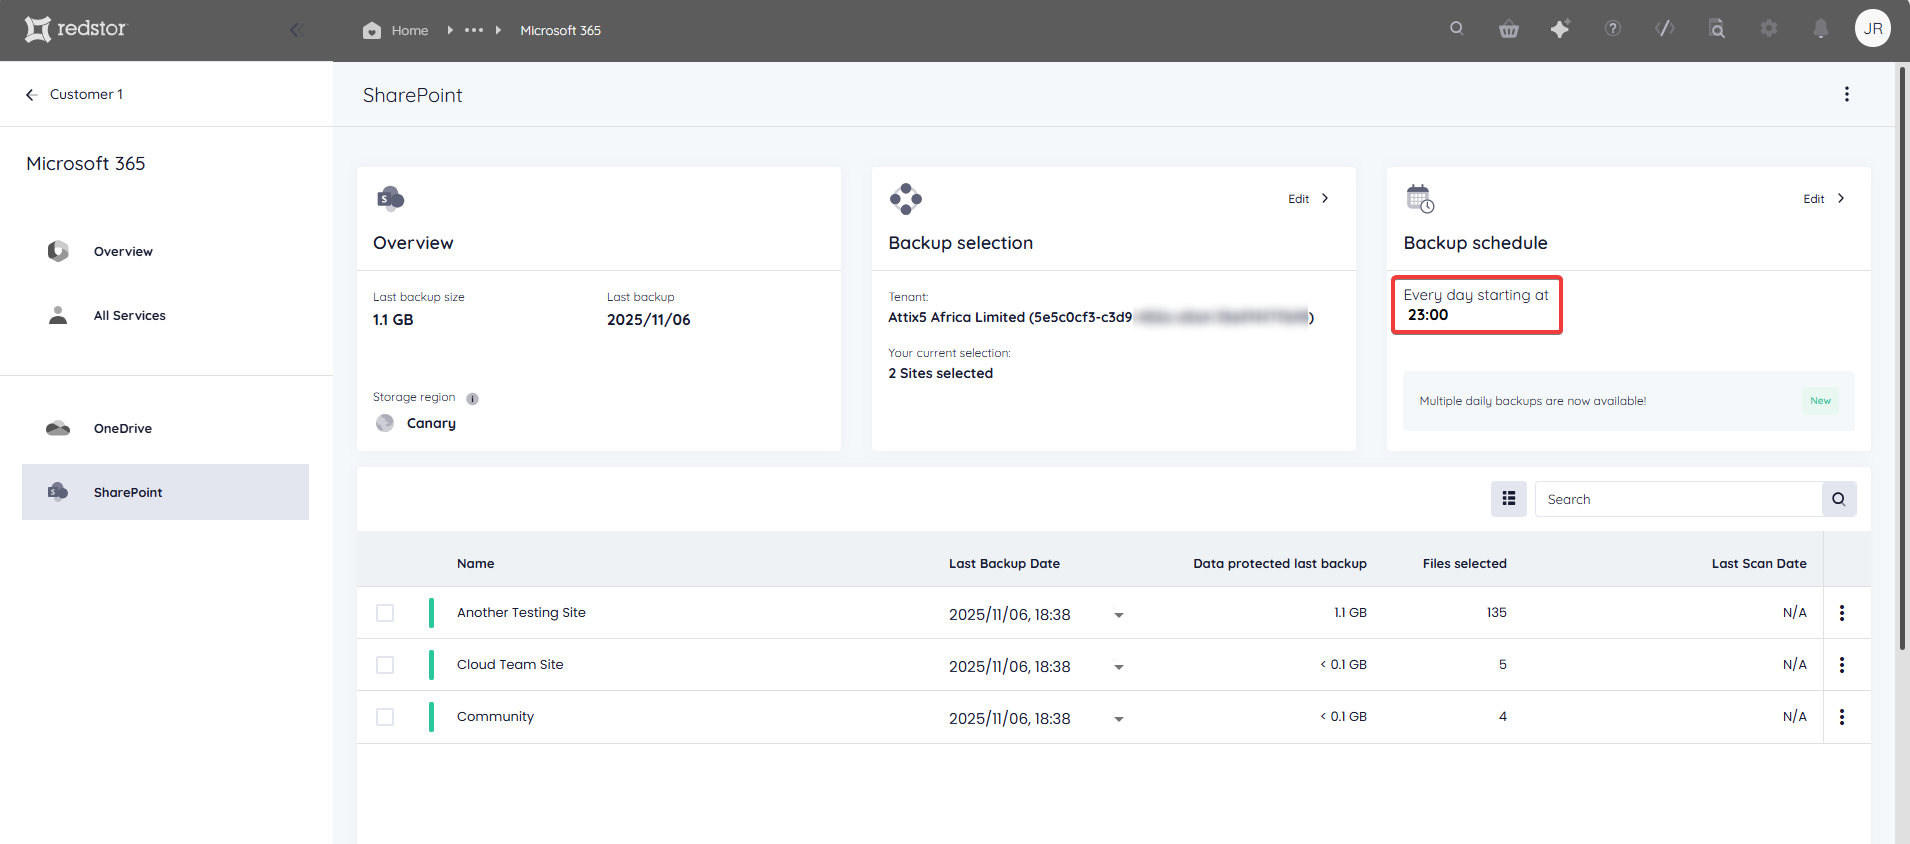1910x844 pixels.
Task: Open the search icon in the top bar
Action: coord(1457,29)
